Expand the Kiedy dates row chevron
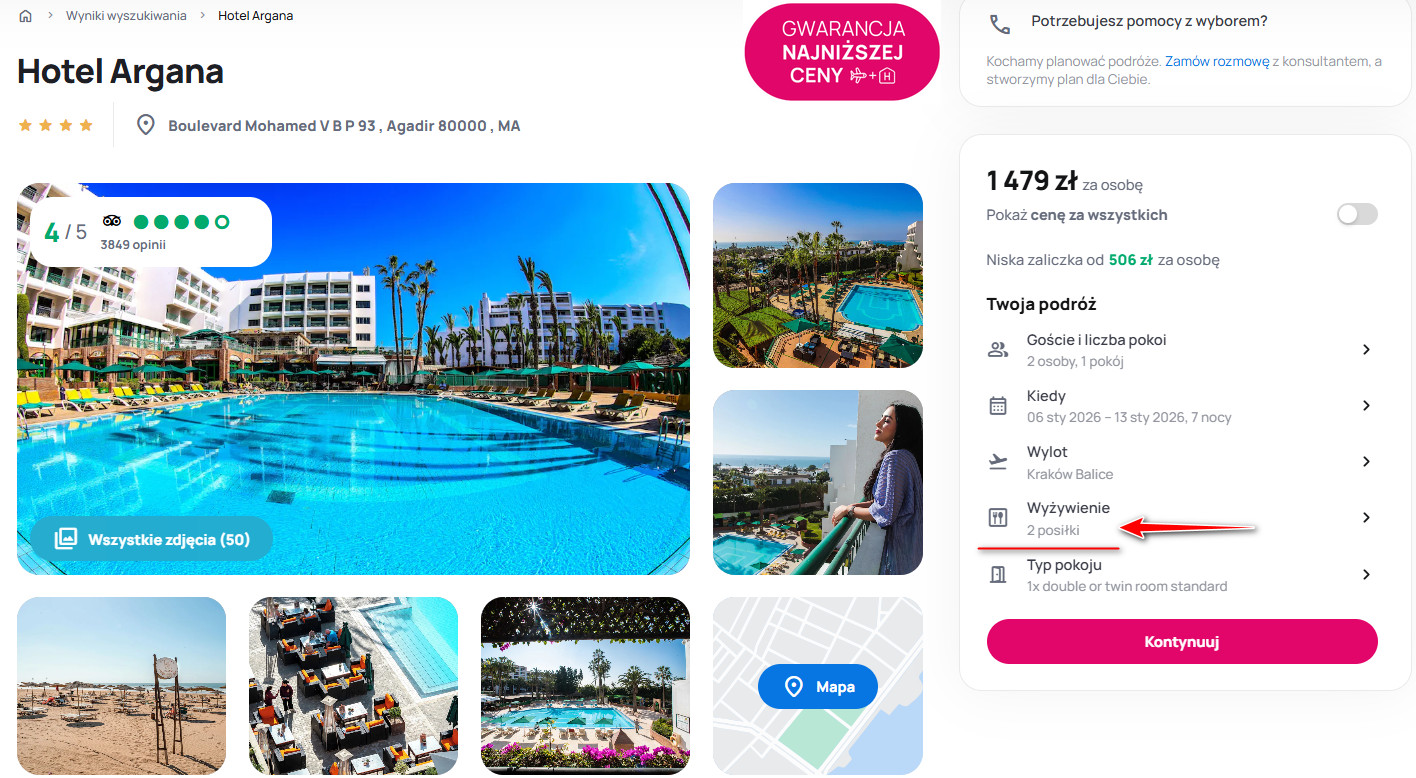The height and width of the screenshot is (778, 1416). point(1366,405)
